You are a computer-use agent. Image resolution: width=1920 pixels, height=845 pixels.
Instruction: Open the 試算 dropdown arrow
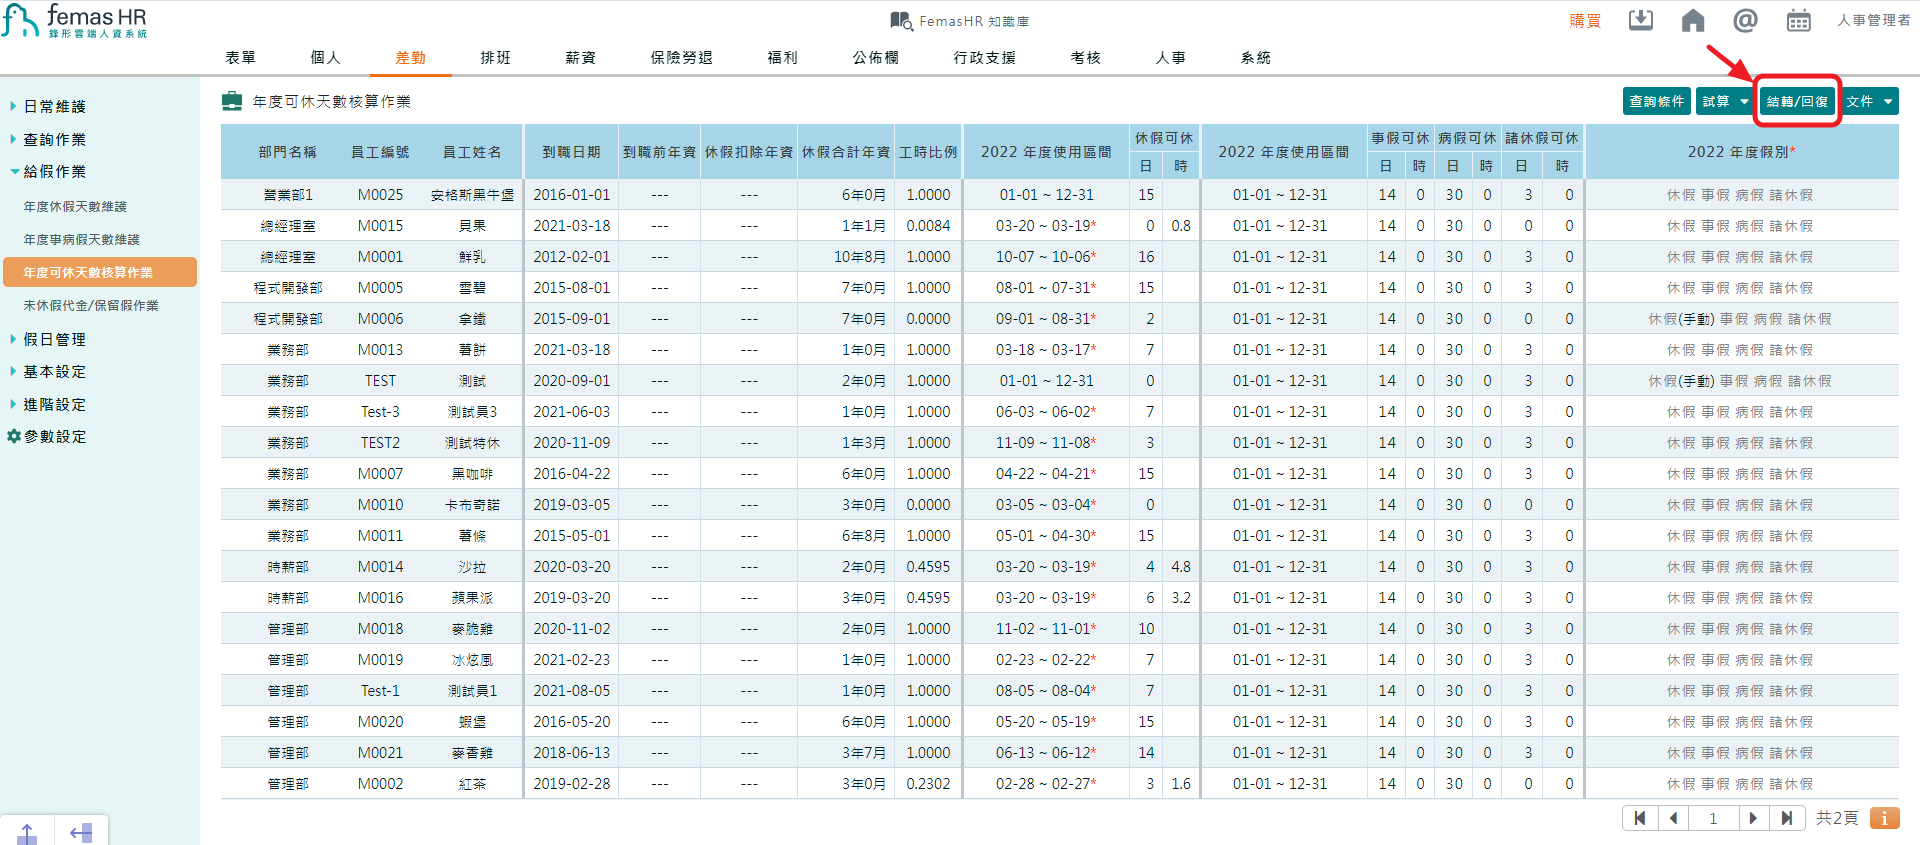(1744, 101)
